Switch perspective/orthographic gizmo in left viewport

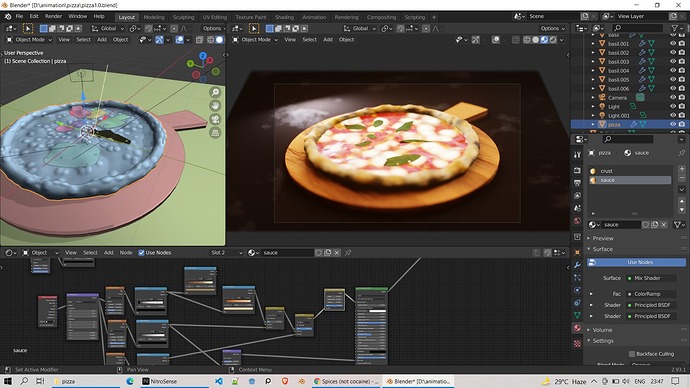point(215,133)
